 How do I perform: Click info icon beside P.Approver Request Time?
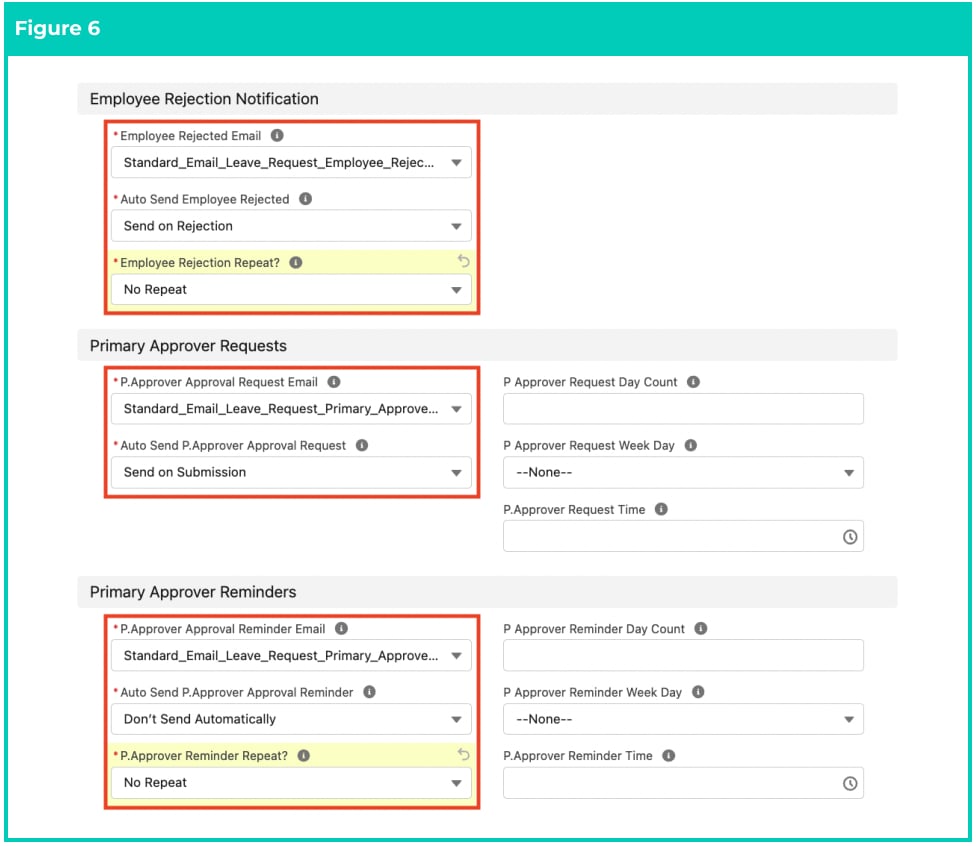tap(662, 509)
